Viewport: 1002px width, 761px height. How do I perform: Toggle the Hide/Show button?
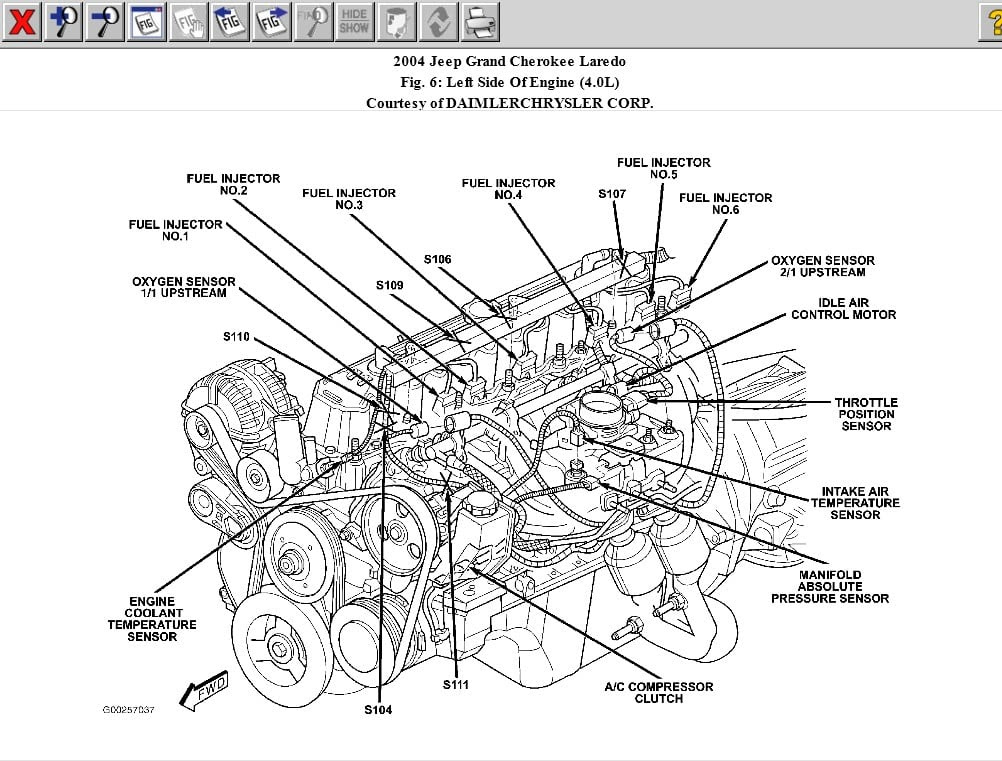click(355, 22)
